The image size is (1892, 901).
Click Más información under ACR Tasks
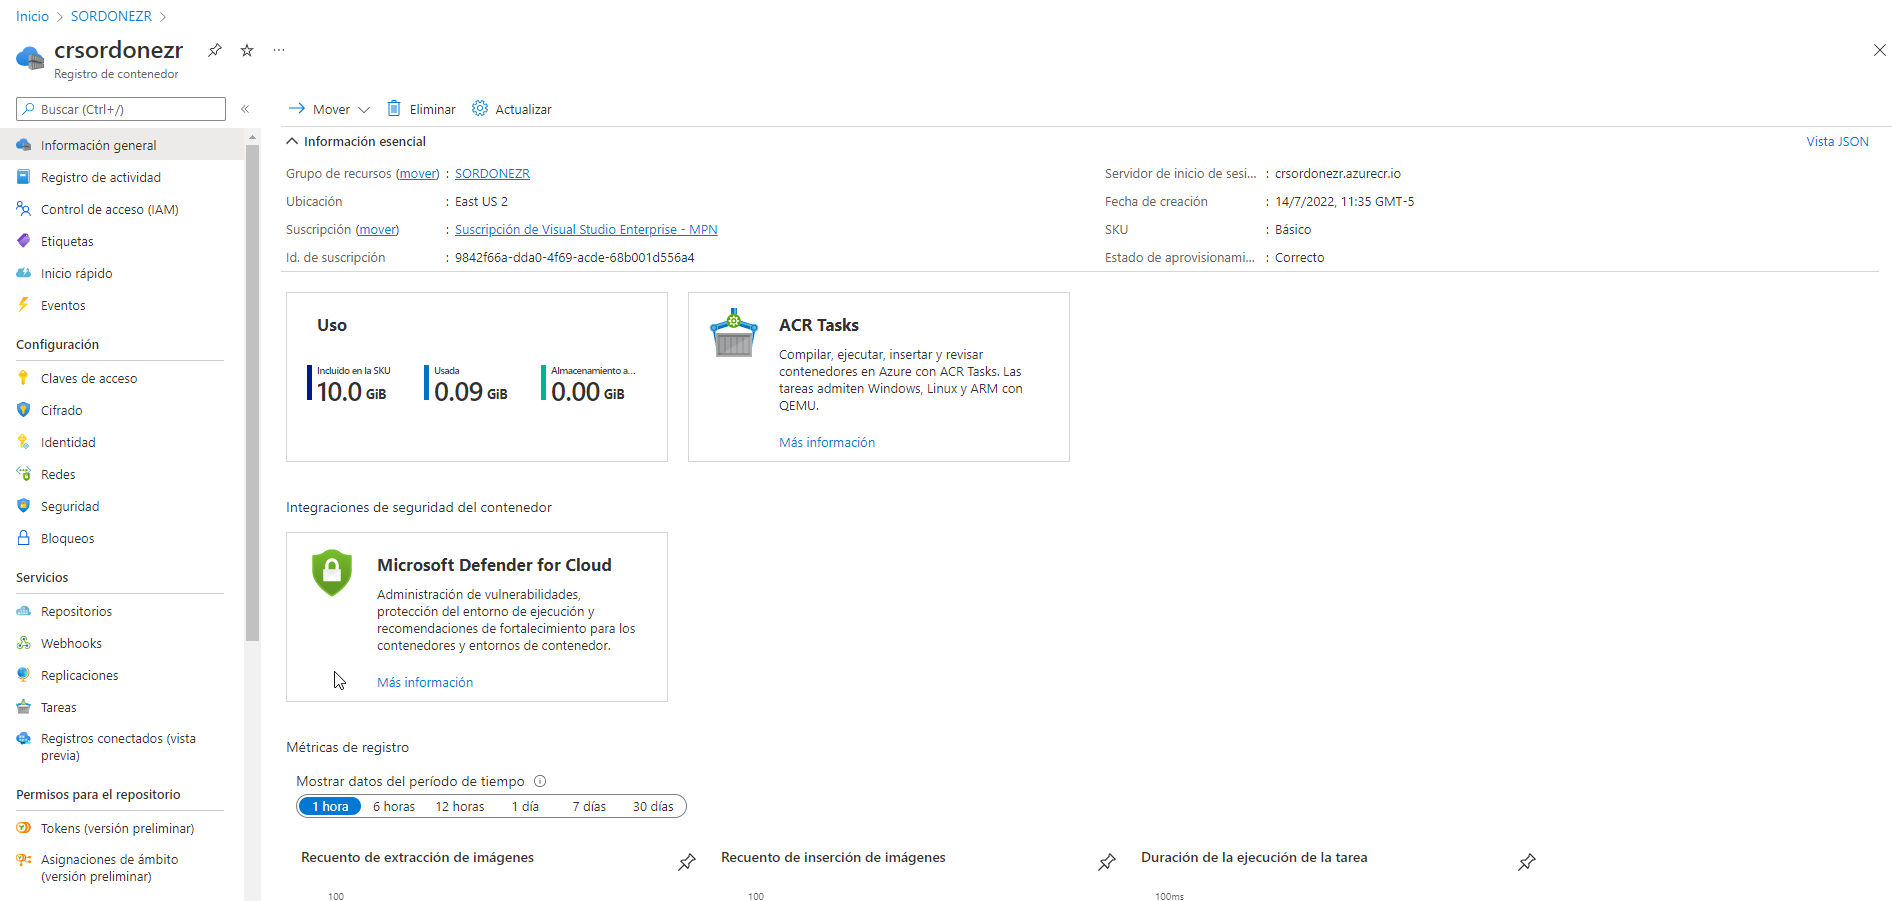(x=827, y=442)
